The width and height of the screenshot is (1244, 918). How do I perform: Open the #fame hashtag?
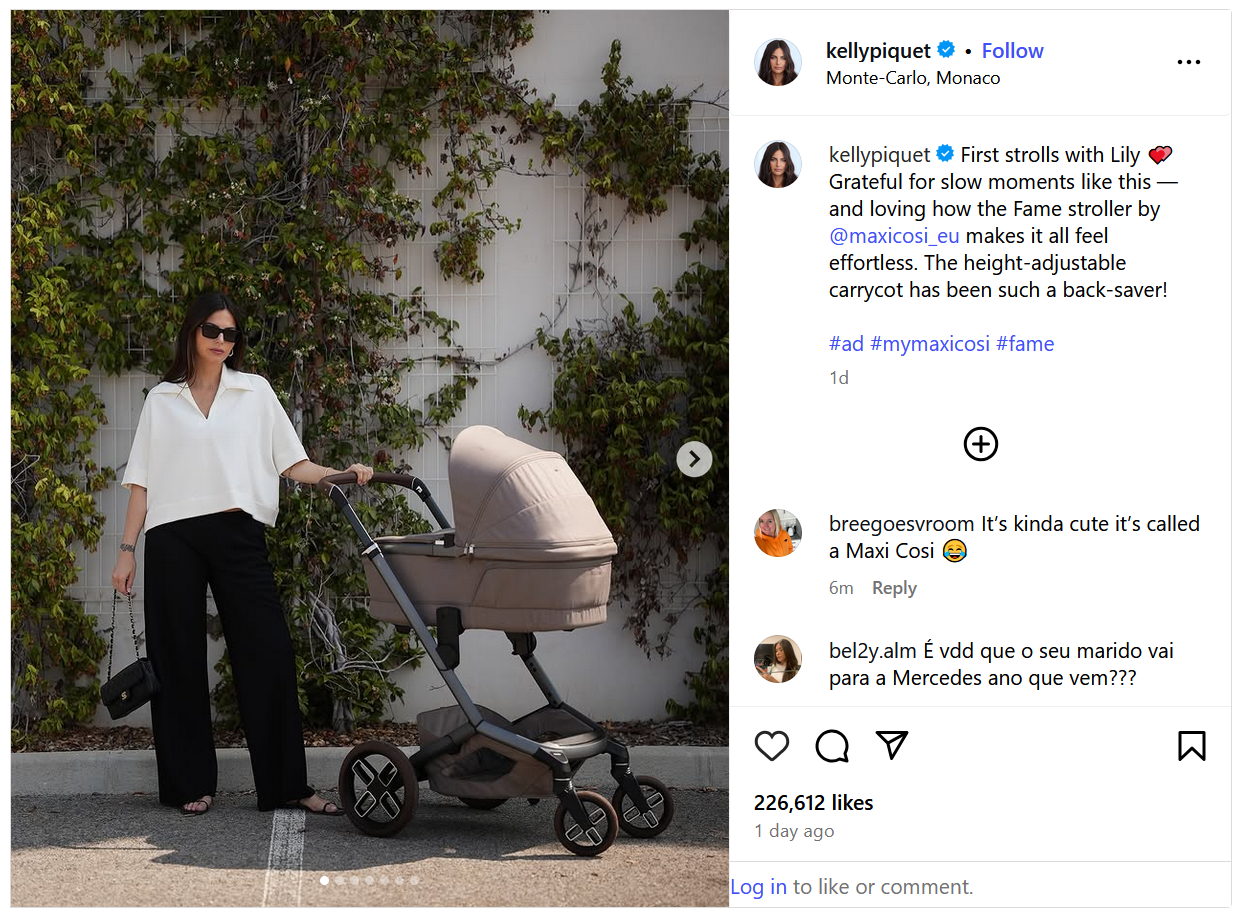[1025, 344]
